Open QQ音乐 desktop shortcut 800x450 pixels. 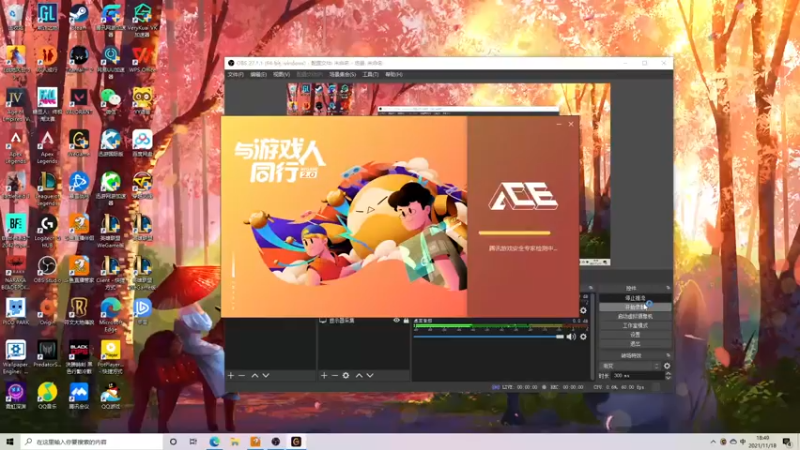pyautogui.click(x=47, y=396)
